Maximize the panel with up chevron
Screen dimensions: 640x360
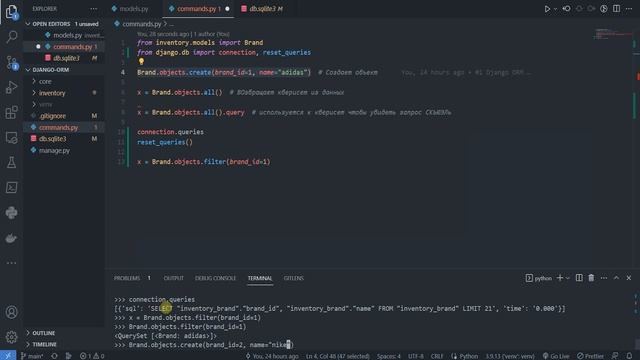tap(616, 278)
